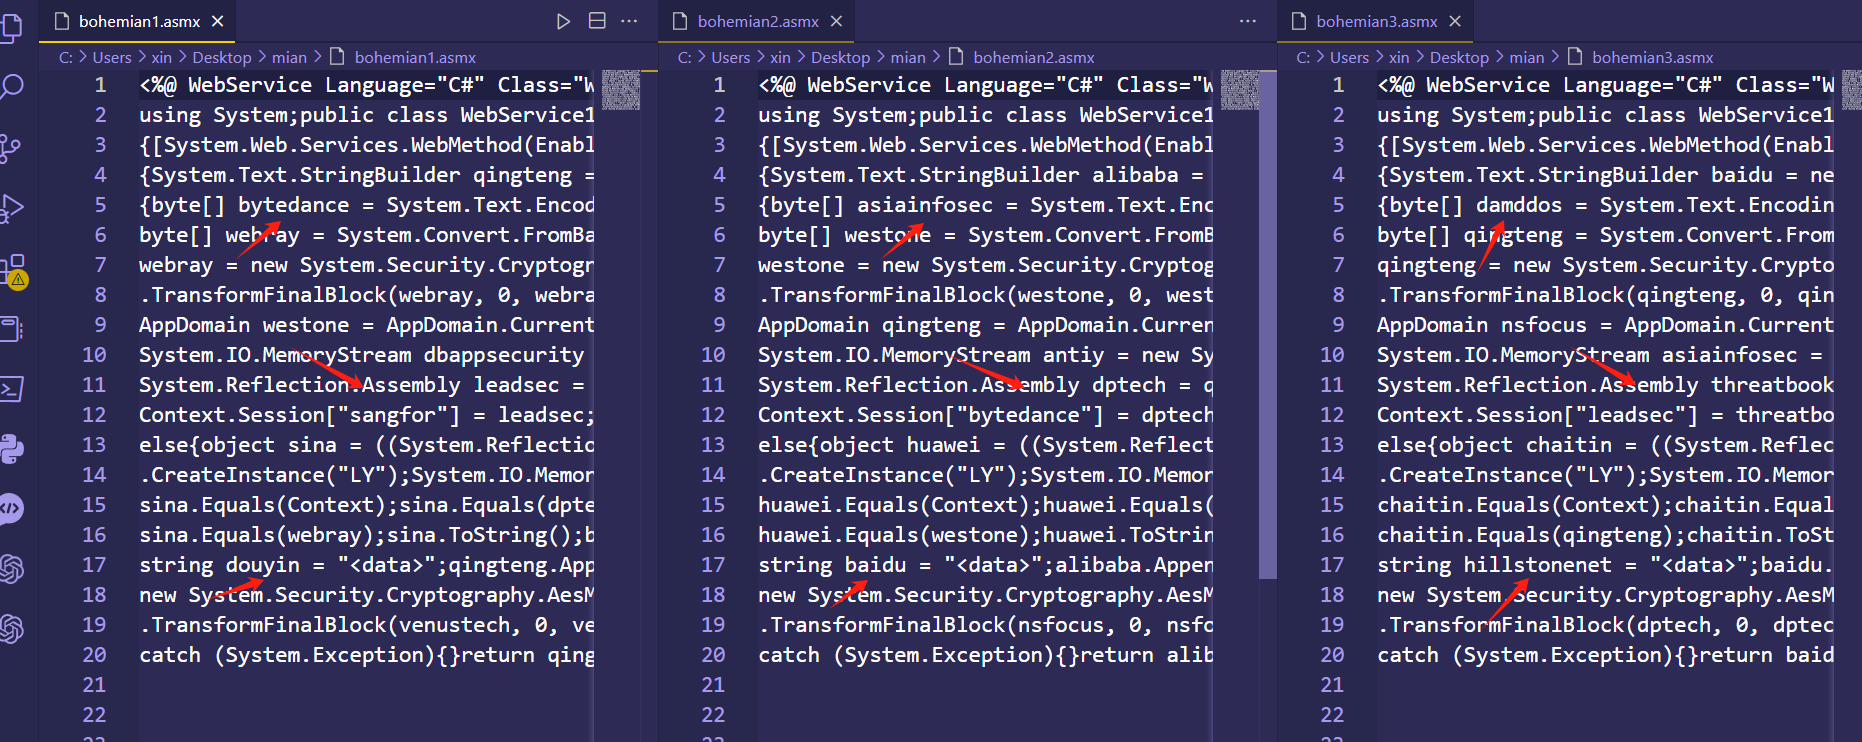Click 'qingteng' variable on line 4 of bohemian1

coord(522,175)
